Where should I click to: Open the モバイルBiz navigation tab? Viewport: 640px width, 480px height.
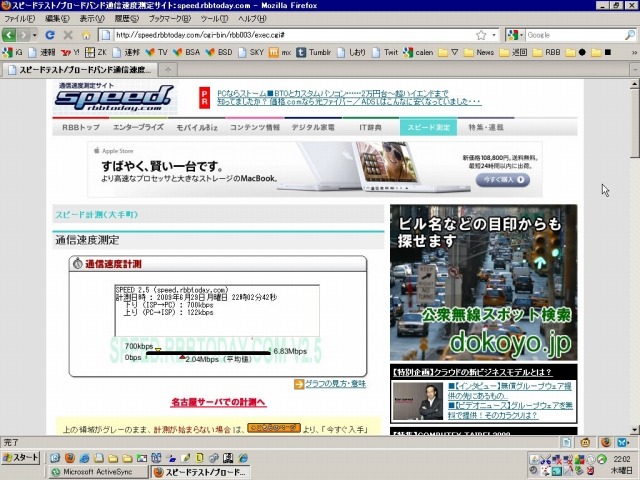(197, 127)
